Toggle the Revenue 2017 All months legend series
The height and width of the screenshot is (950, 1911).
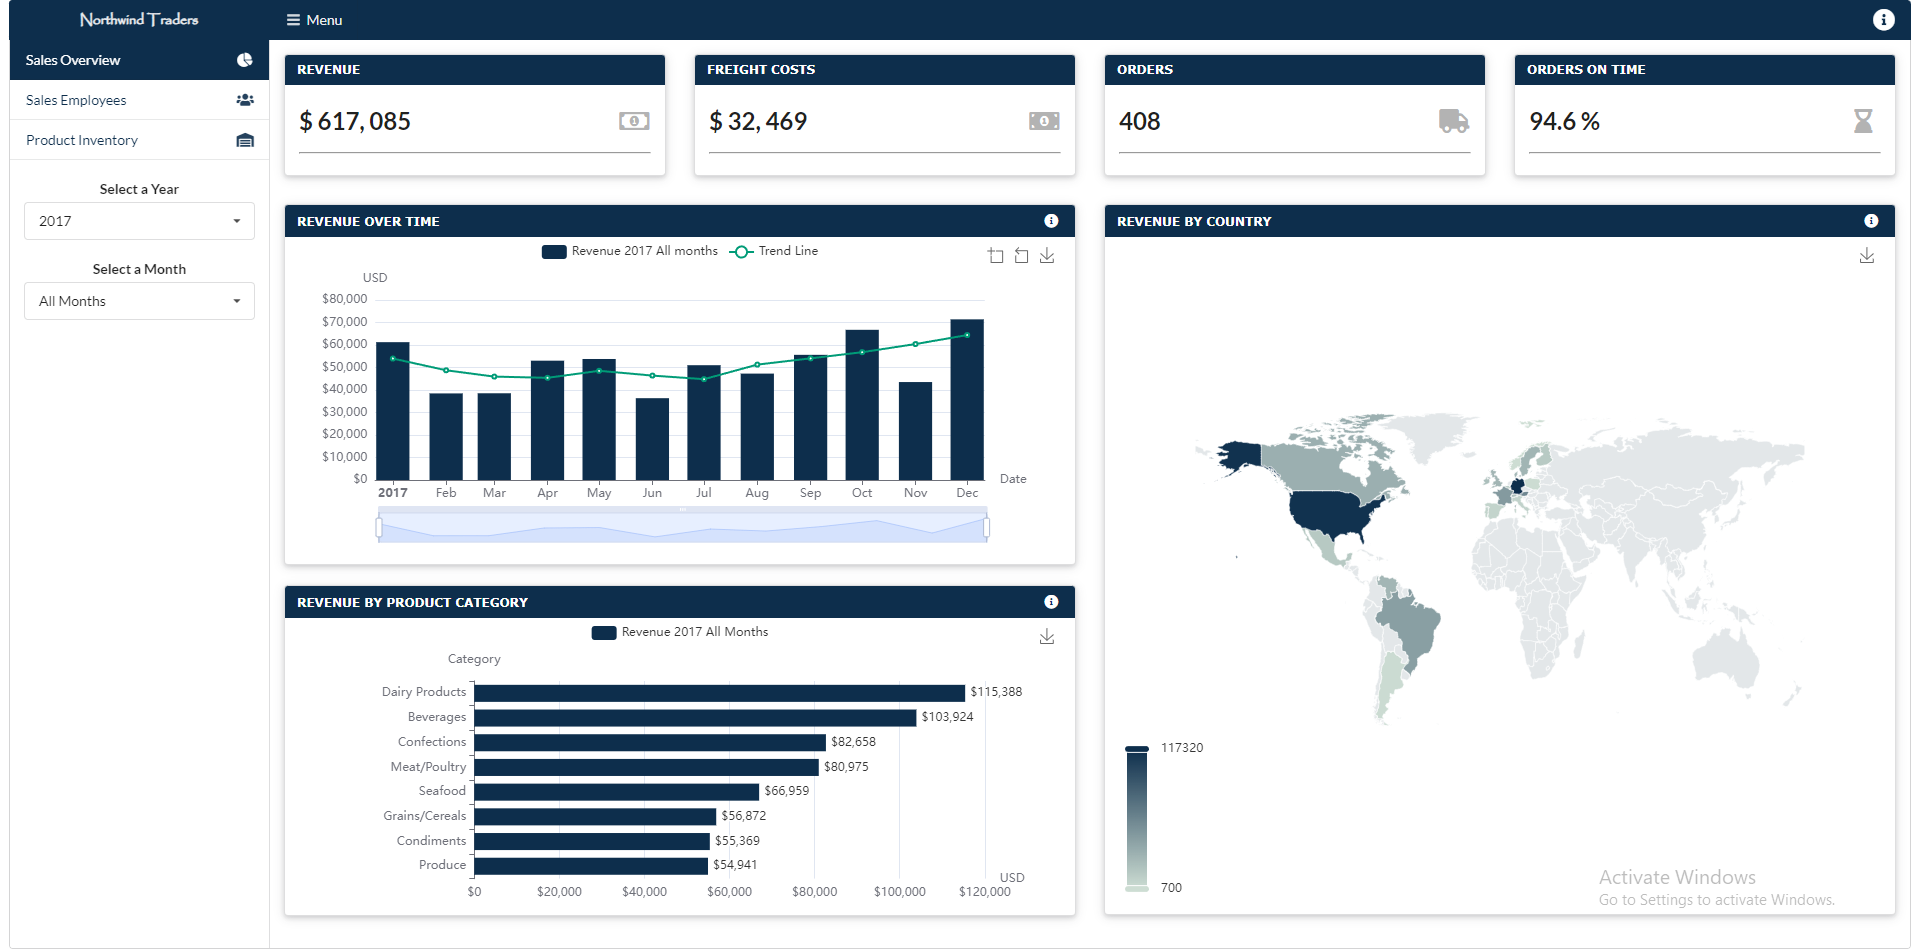[630, 251]
